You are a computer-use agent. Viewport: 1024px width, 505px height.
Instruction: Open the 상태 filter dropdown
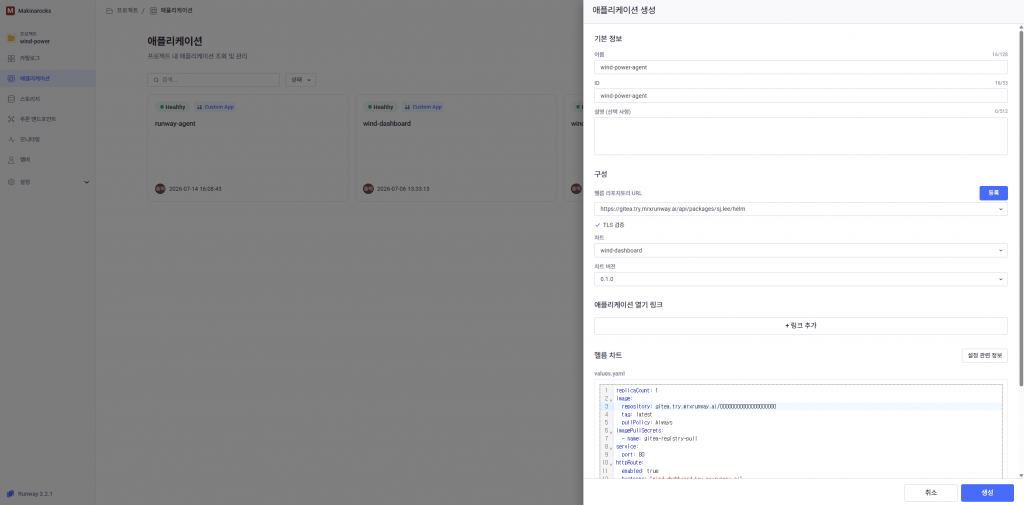pos(300,80)
